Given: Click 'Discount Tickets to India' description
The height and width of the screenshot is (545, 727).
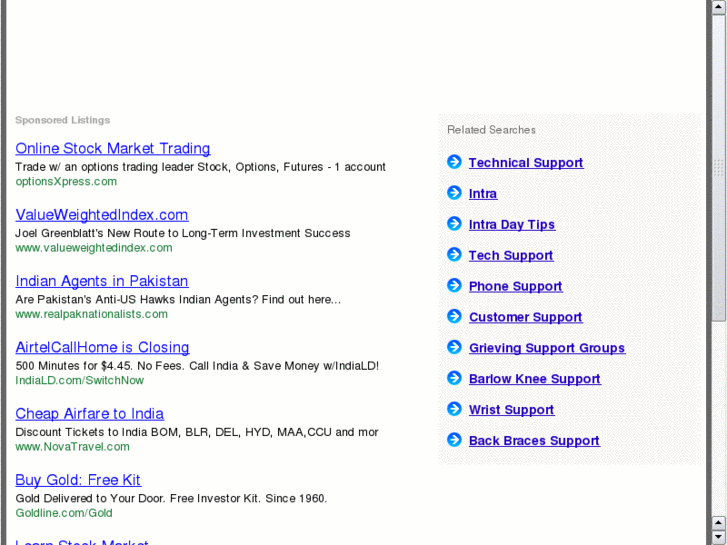Looking at the screenshot, I should (x=197, y=432).
